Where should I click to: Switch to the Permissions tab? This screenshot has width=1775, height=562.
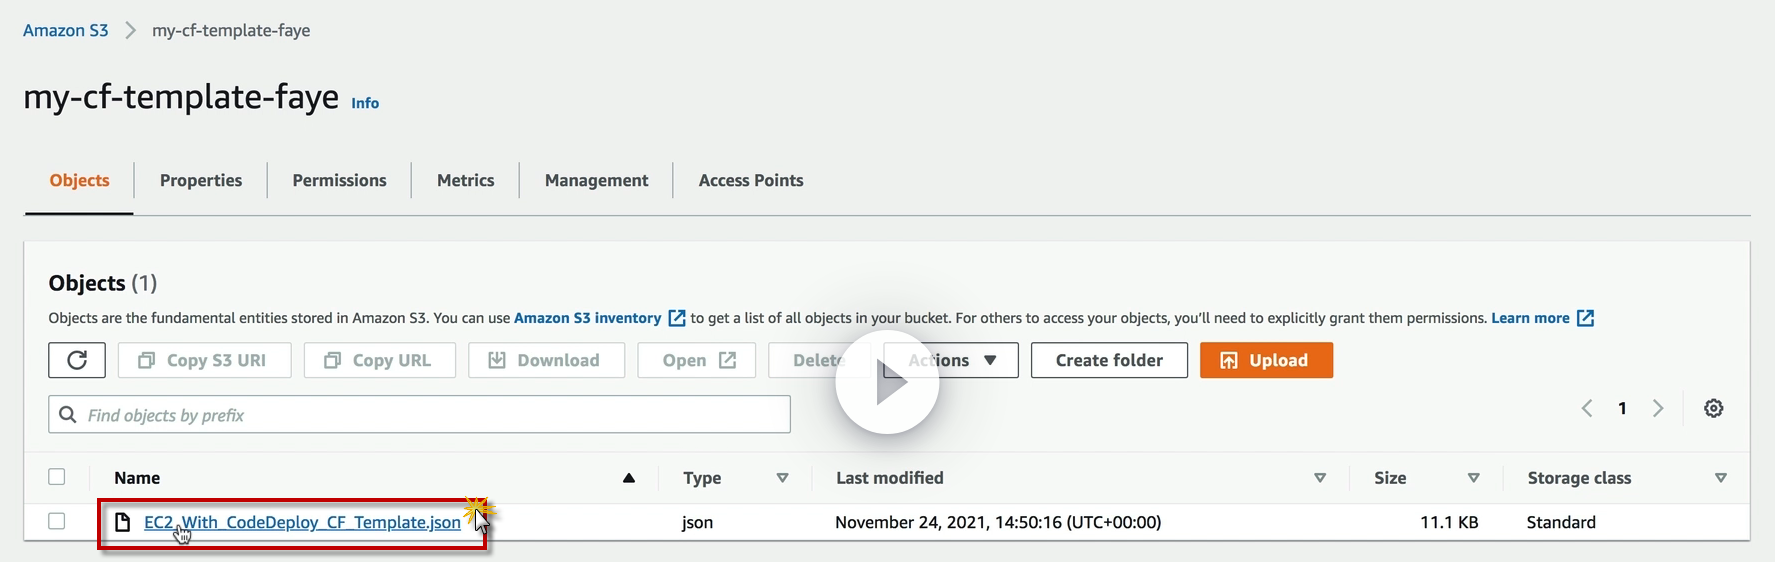click(x=339, y=180)
